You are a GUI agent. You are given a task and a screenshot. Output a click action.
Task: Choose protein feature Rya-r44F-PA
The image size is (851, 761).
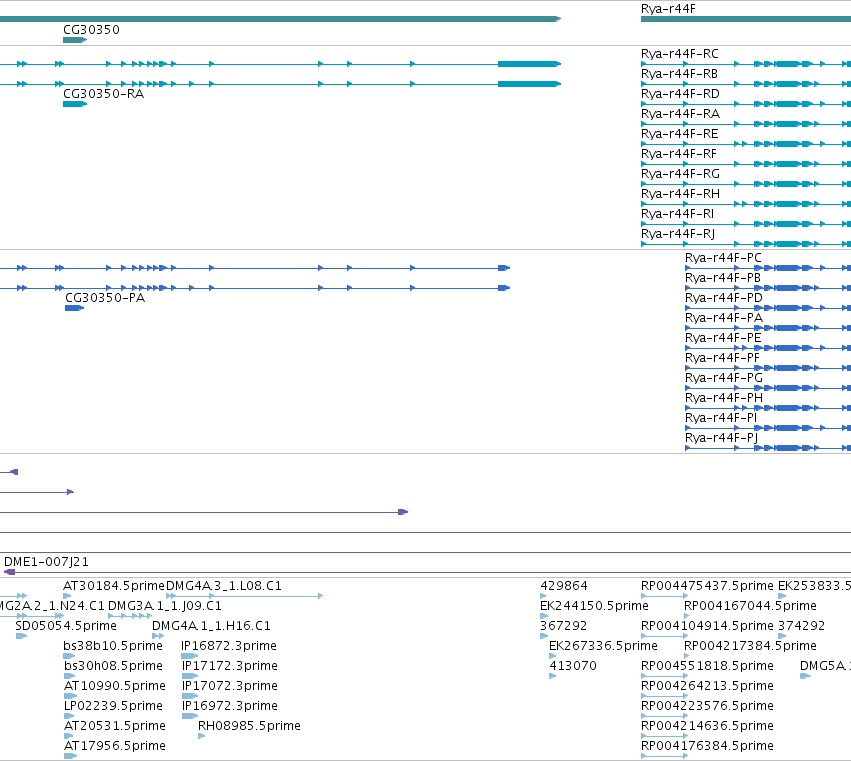(724, 318)
